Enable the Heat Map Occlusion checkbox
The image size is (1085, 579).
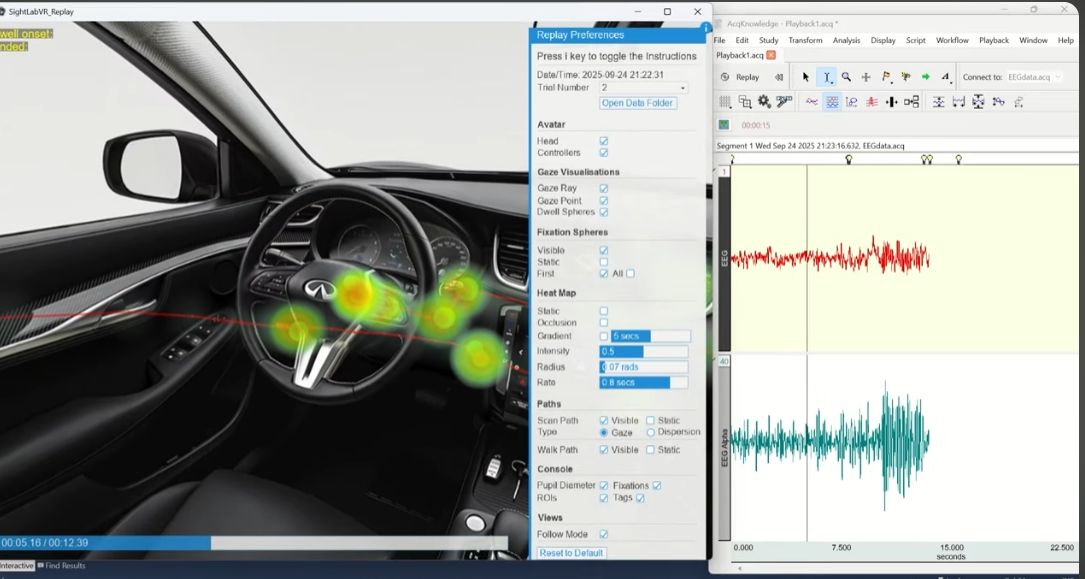tap(603, 323)
